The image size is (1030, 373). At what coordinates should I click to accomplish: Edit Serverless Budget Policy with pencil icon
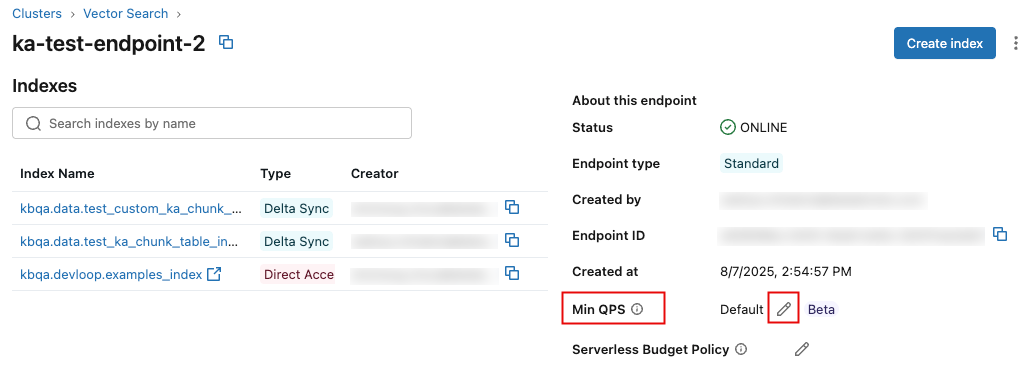pyautogui.click(x=801, y=349)
